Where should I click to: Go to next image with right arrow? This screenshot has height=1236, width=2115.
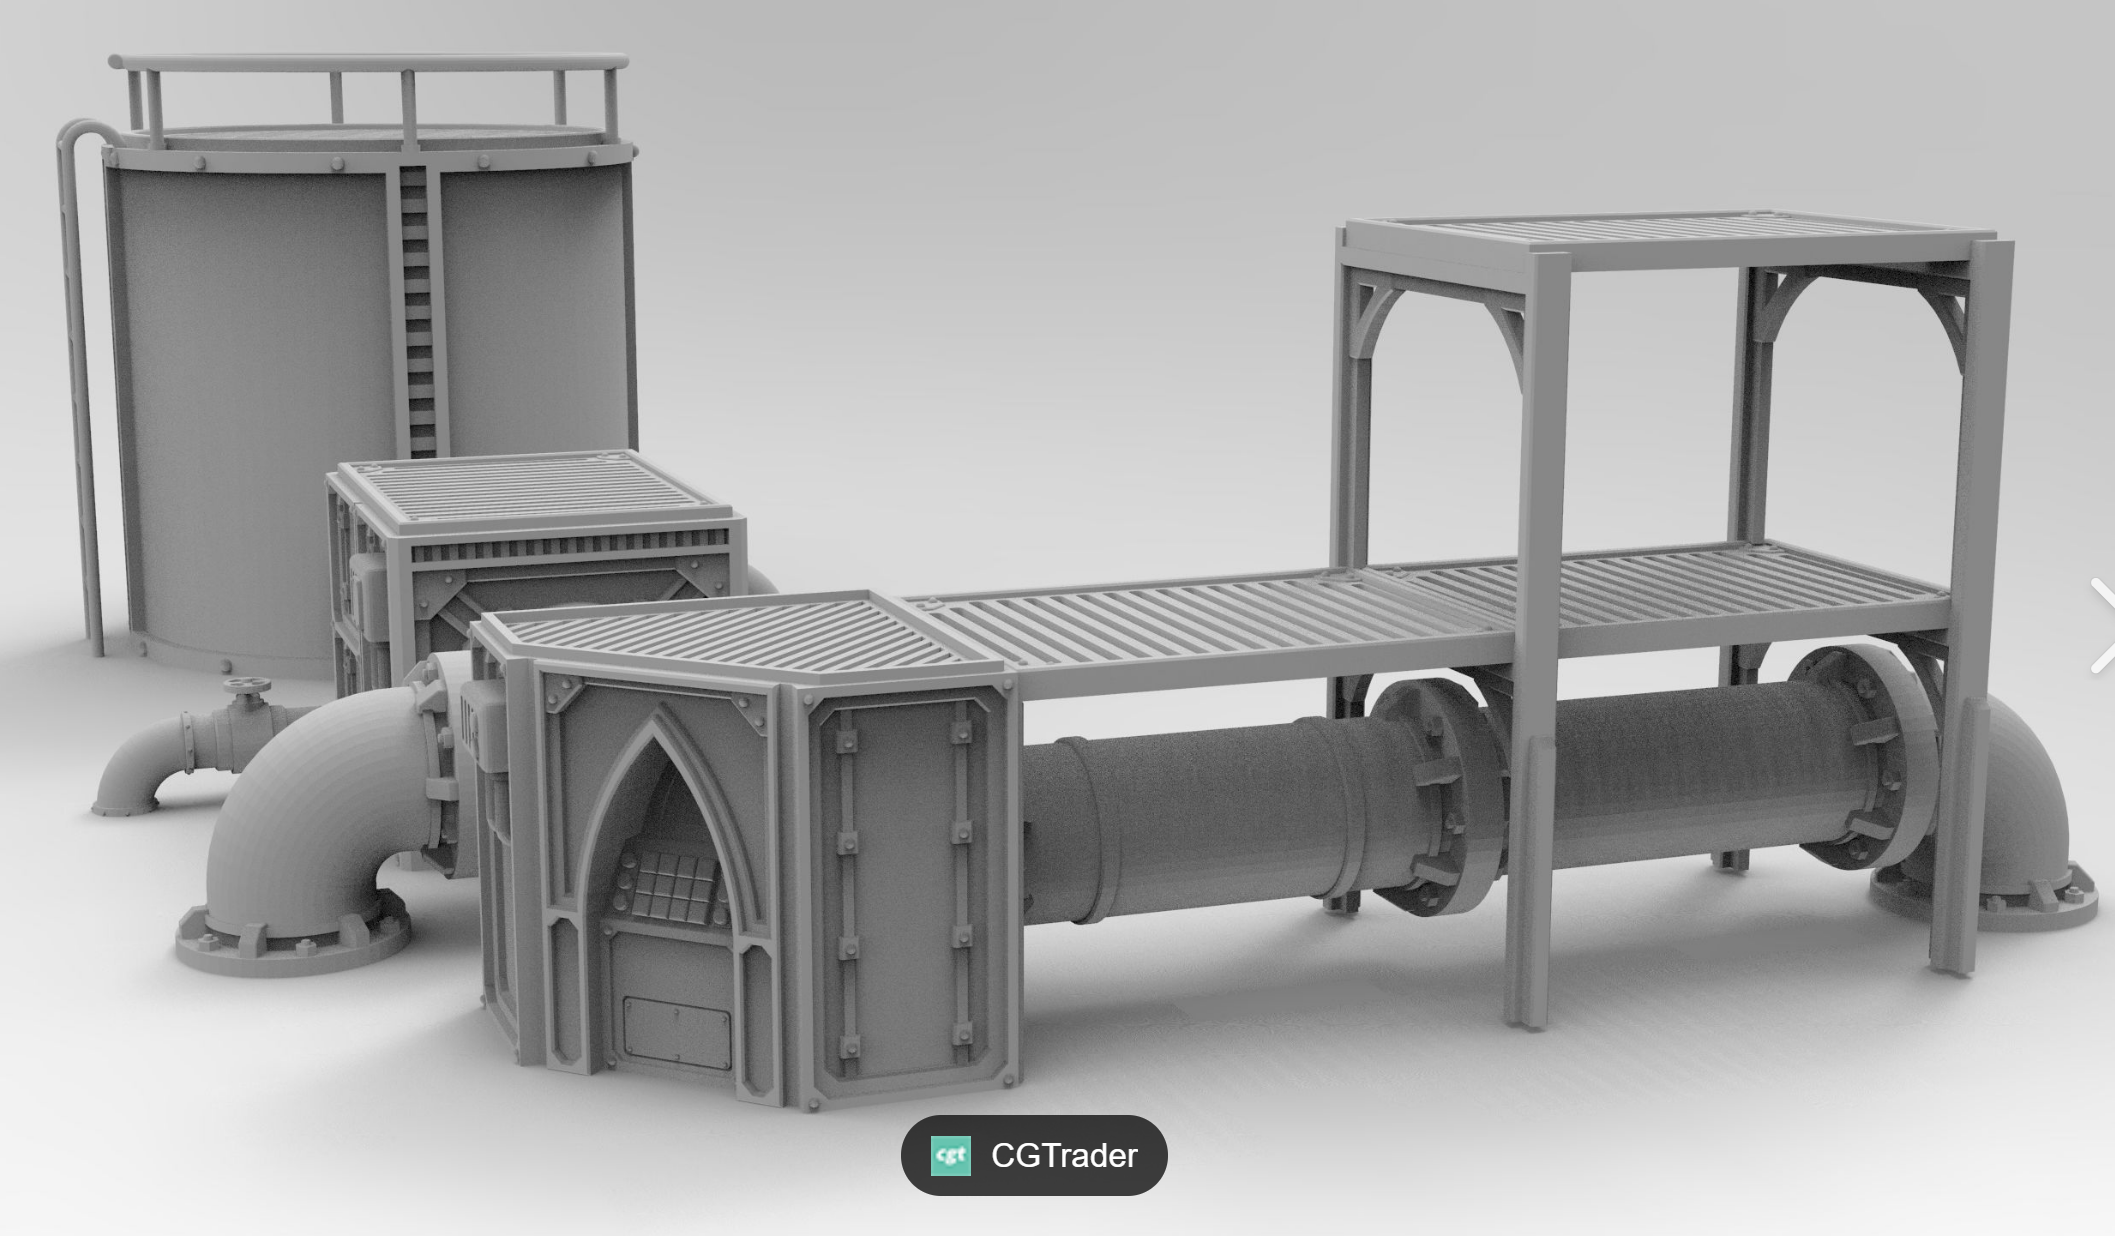tap(2102, 626)
